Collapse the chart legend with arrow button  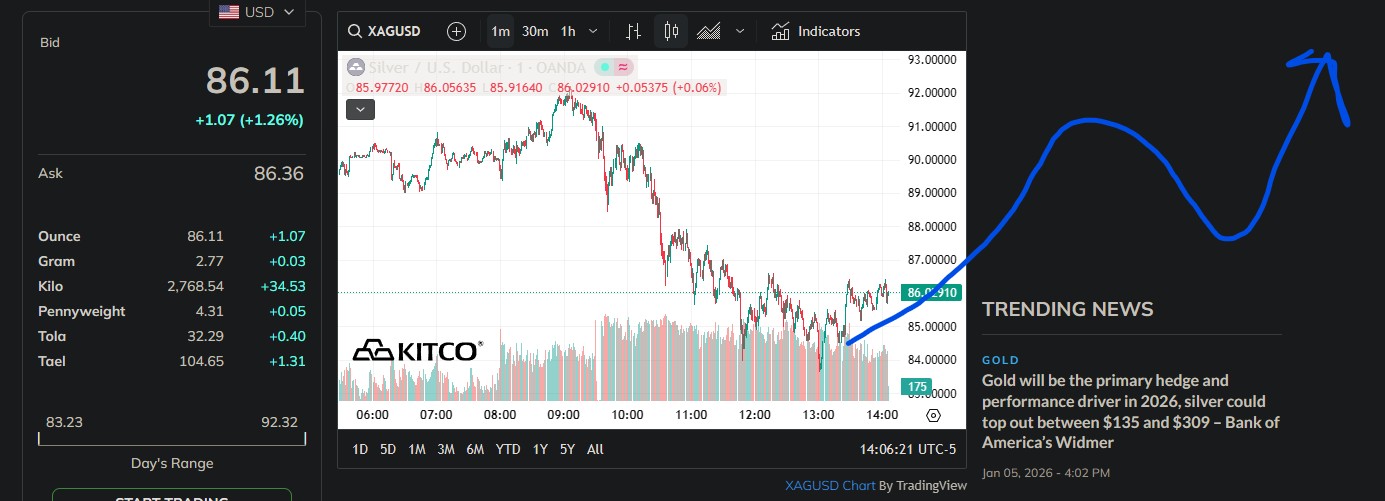[x=360, y=110]
